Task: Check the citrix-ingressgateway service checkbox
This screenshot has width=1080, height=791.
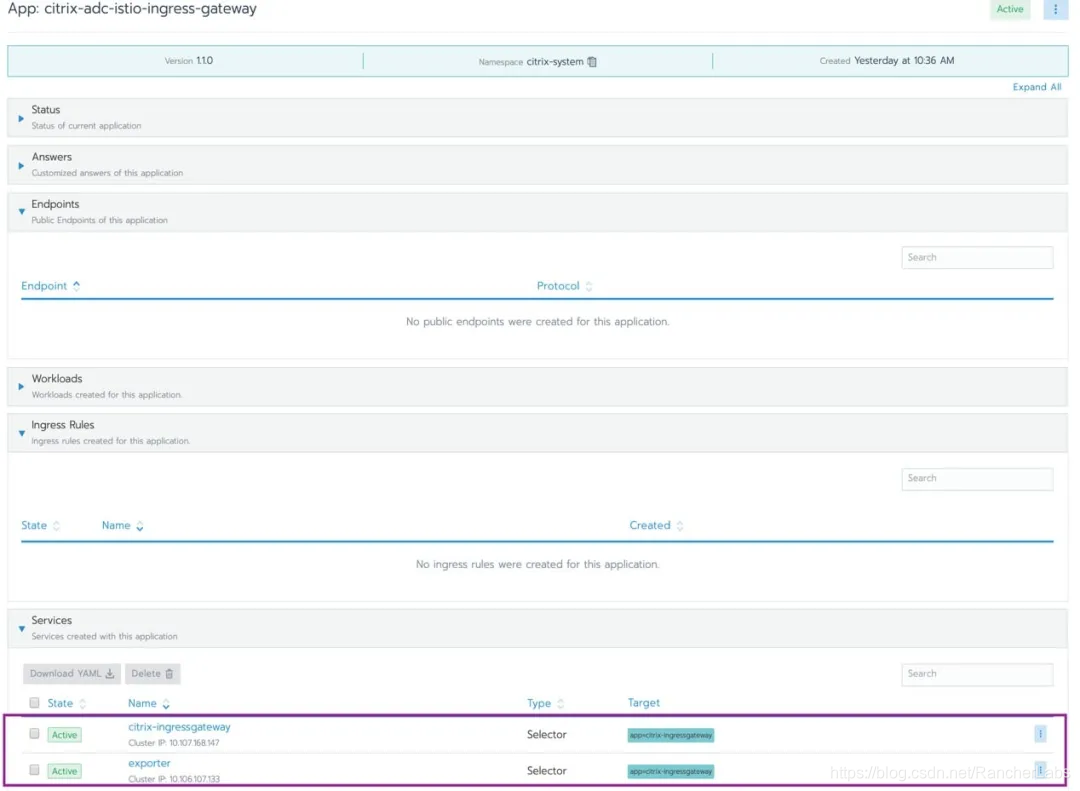Action: pos(35,734)
